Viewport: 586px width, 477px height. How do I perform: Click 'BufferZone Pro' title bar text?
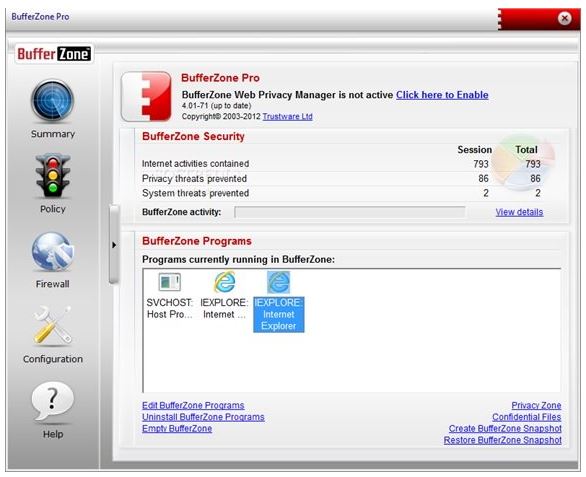(x=40, y=17)
